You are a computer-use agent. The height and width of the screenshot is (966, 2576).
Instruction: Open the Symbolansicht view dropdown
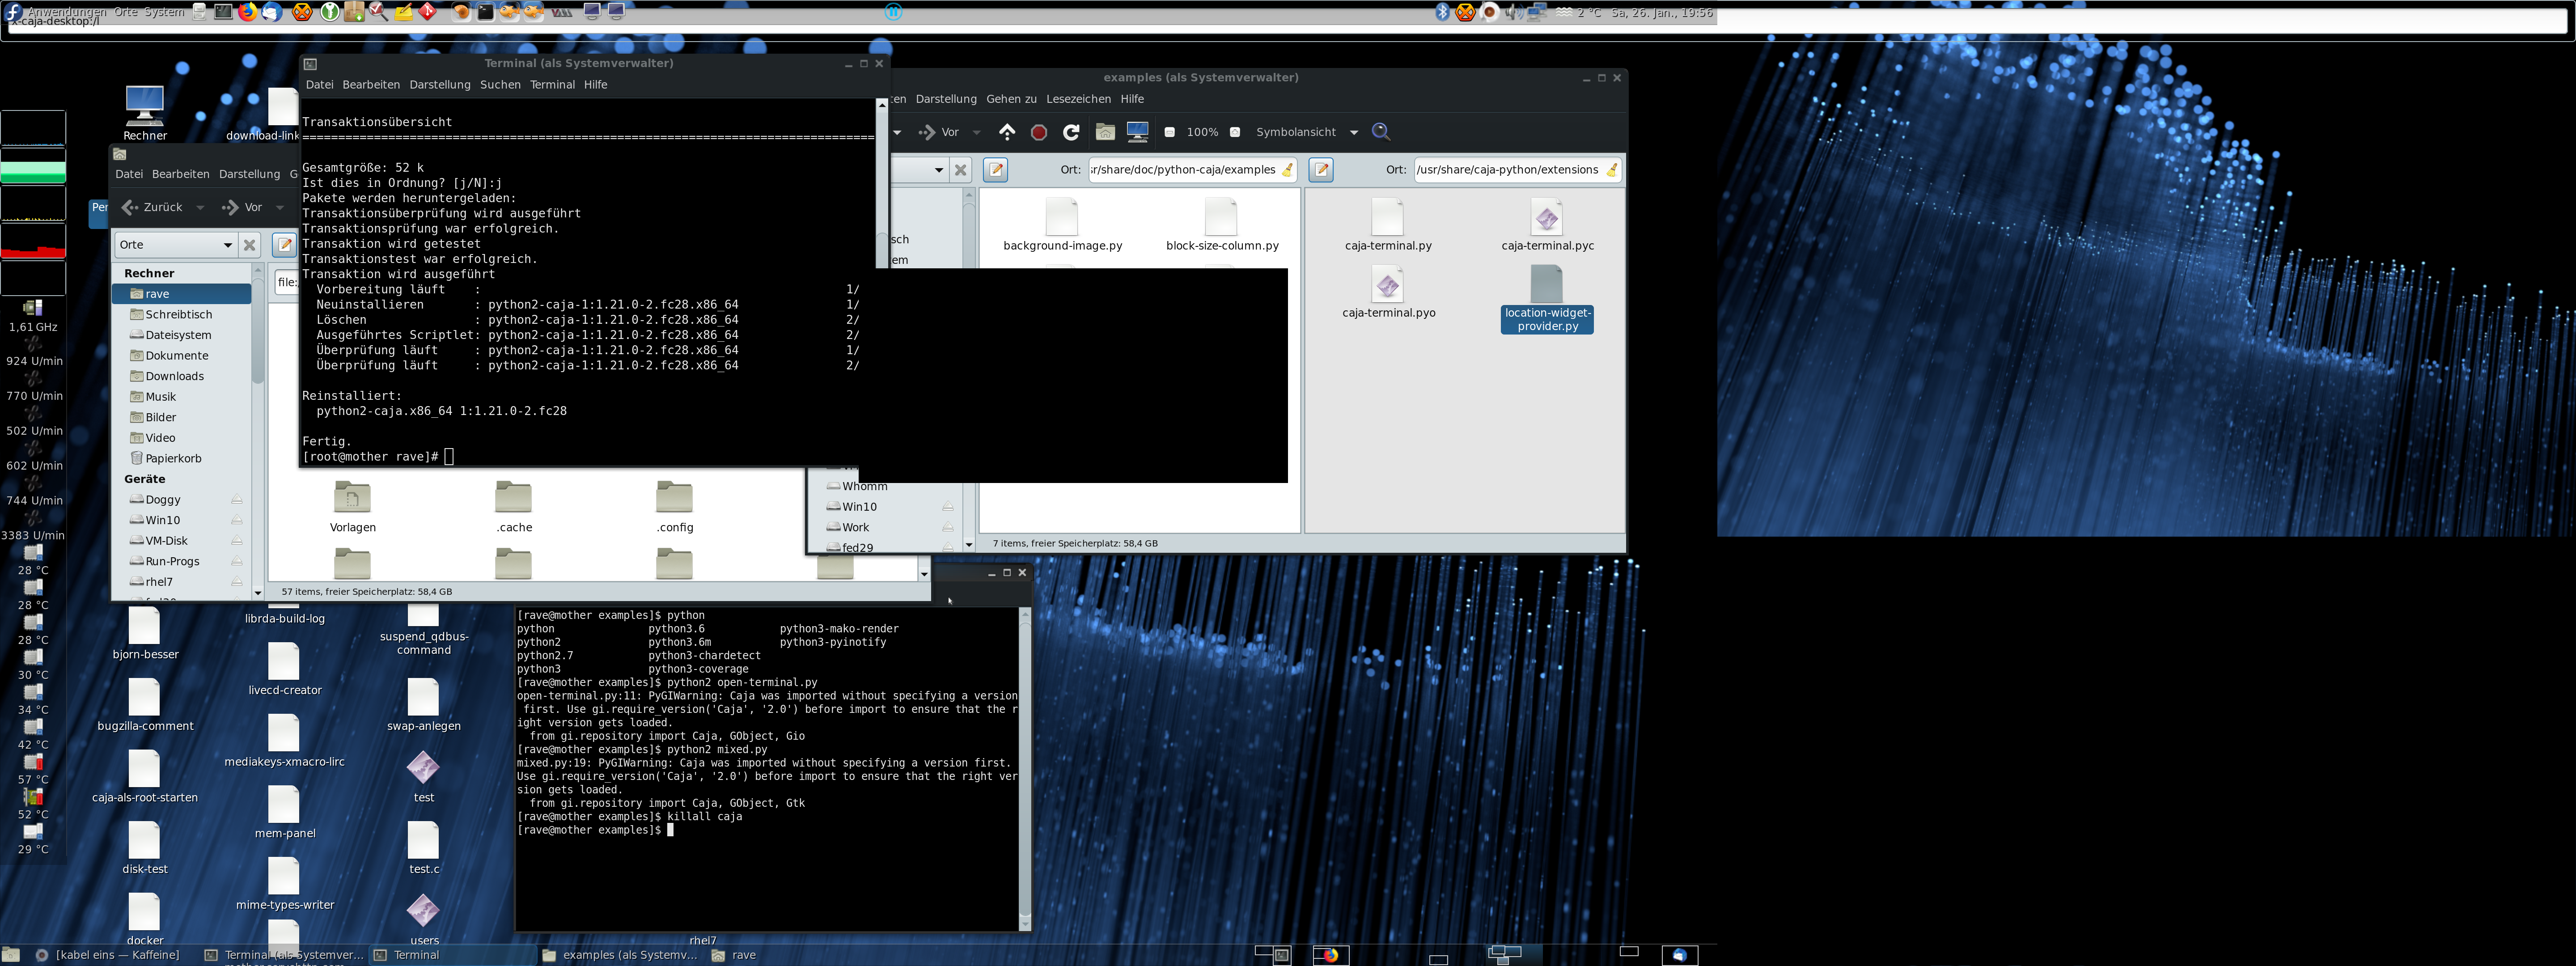pyautogui.click(x=1307, y=132)
